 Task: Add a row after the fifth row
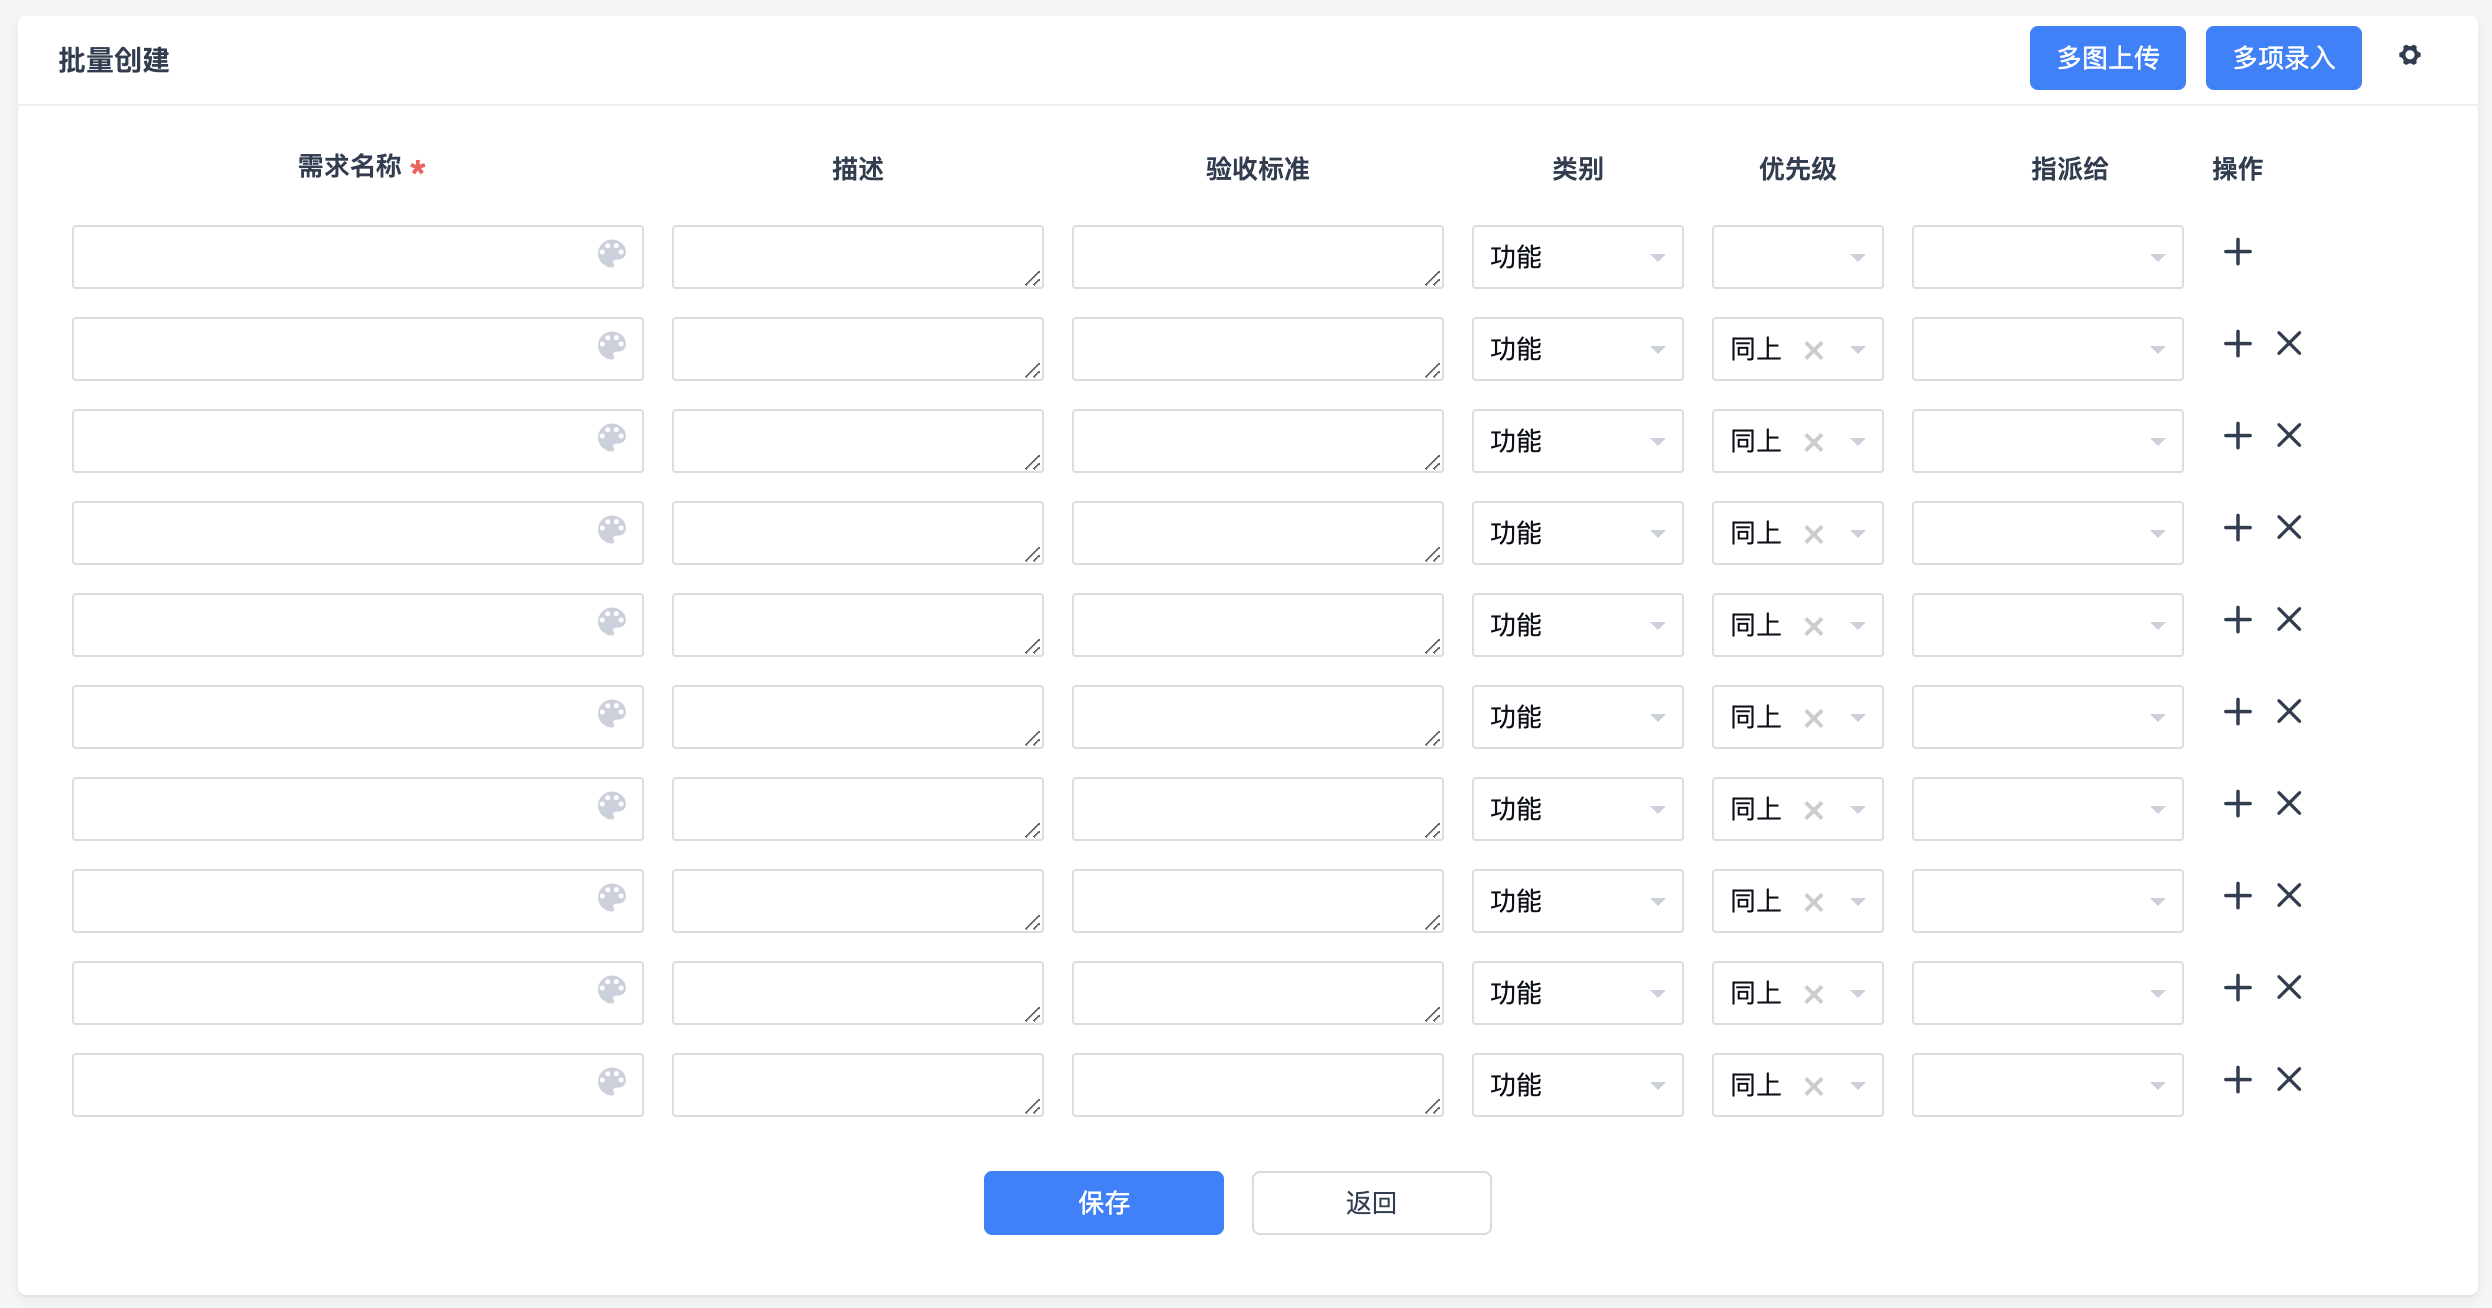[2237, 620]
